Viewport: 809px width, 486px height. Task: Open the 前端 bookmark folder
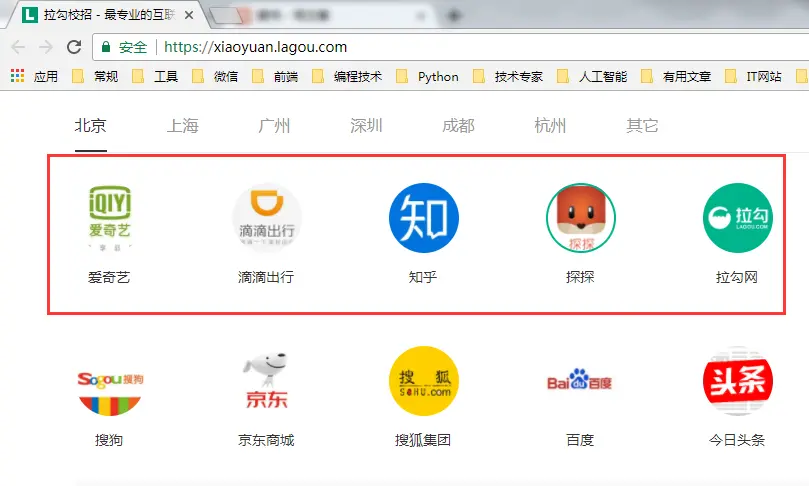pos(275,76)
